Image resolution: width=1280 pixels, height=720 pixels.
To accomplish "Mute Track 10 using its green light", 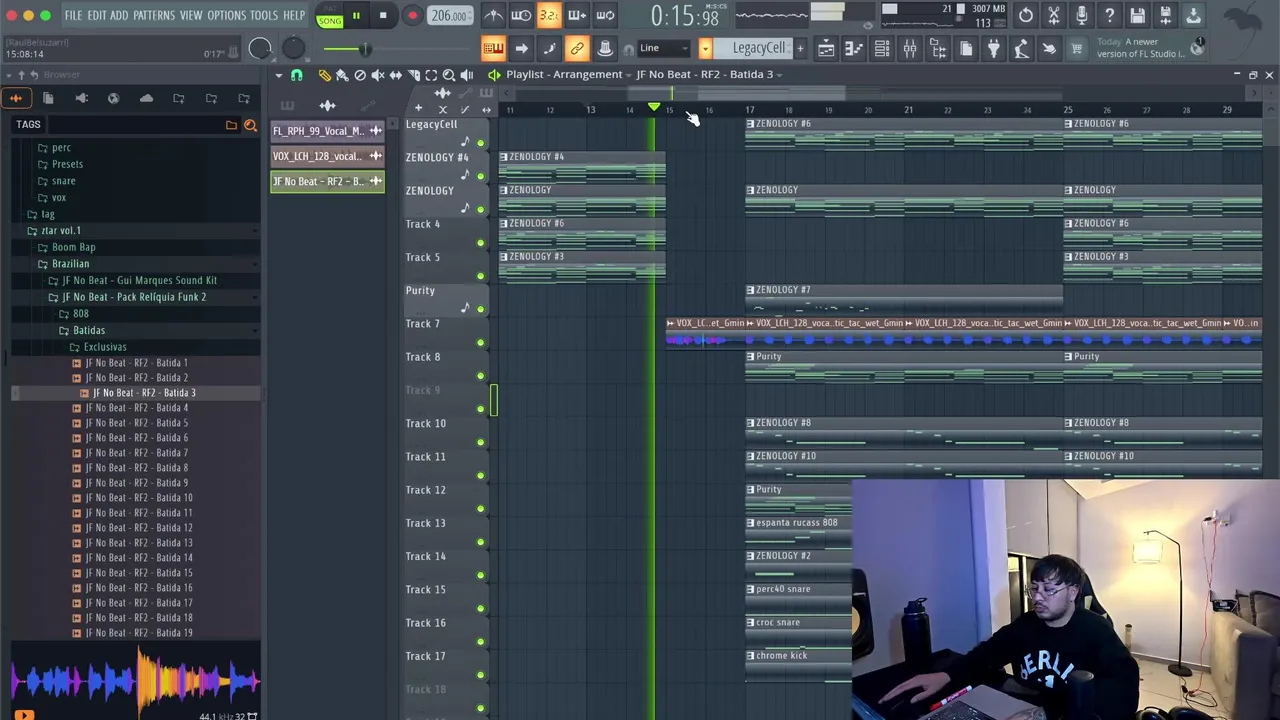I will coord(480,443).
